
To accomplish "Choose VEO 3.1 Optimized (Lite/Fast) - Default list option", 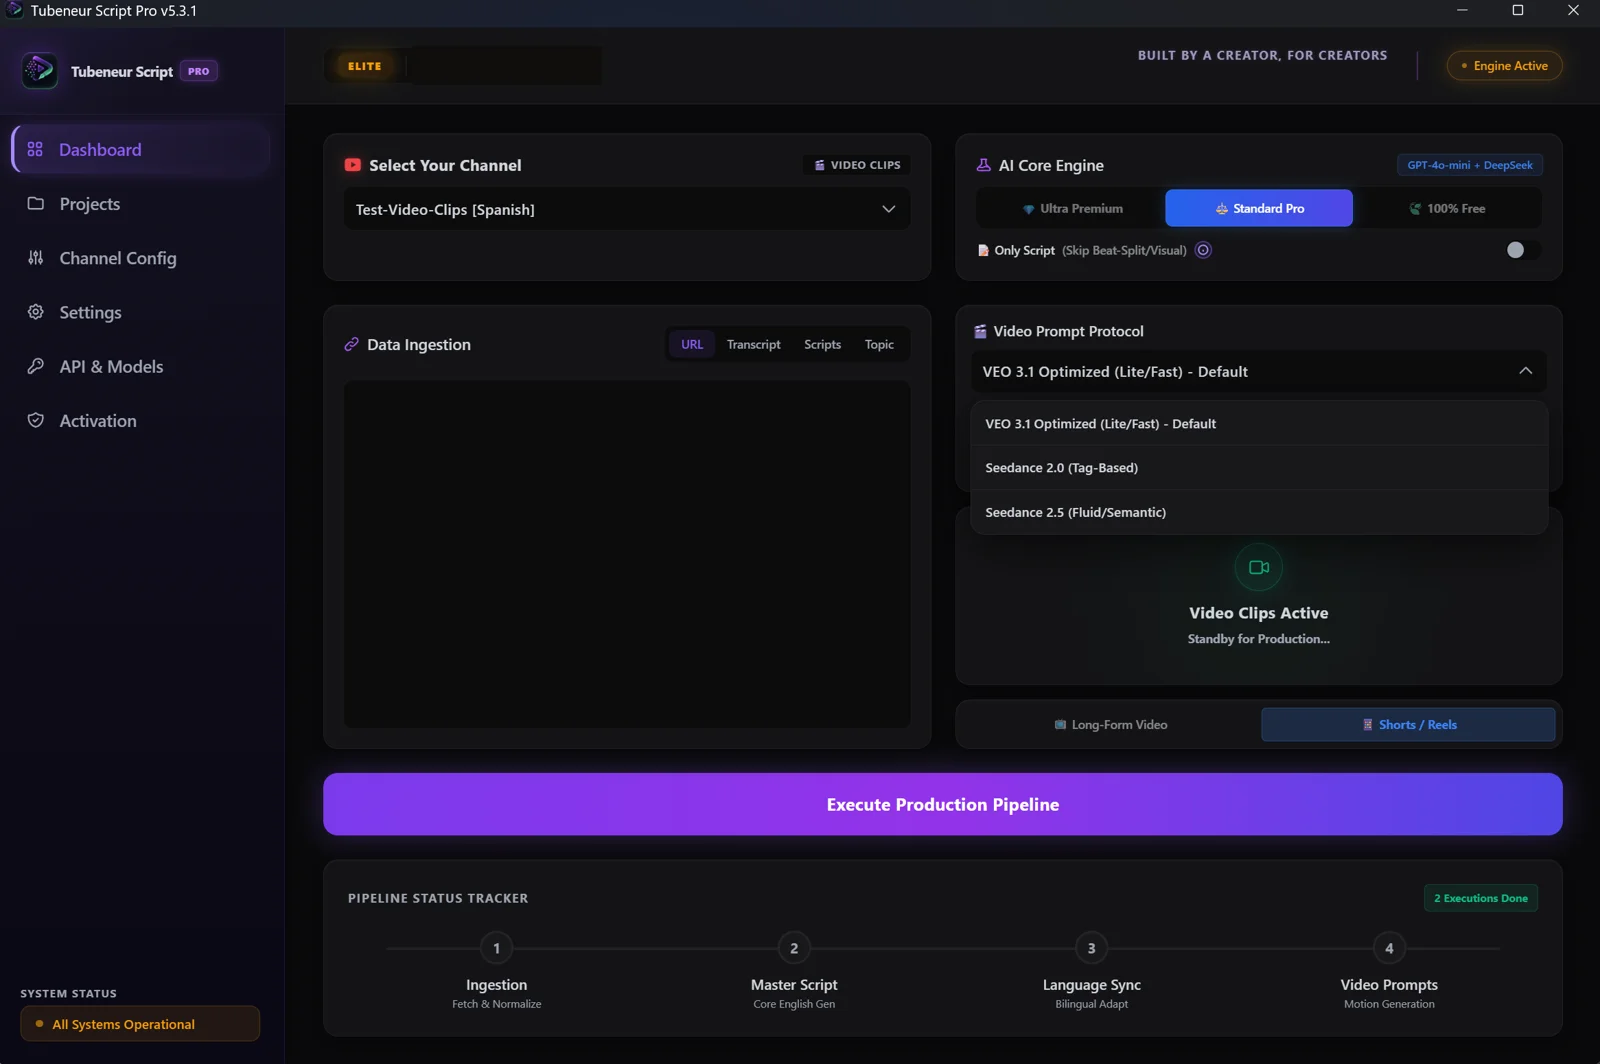I will pyautogui.click(x=1259, y=423).
